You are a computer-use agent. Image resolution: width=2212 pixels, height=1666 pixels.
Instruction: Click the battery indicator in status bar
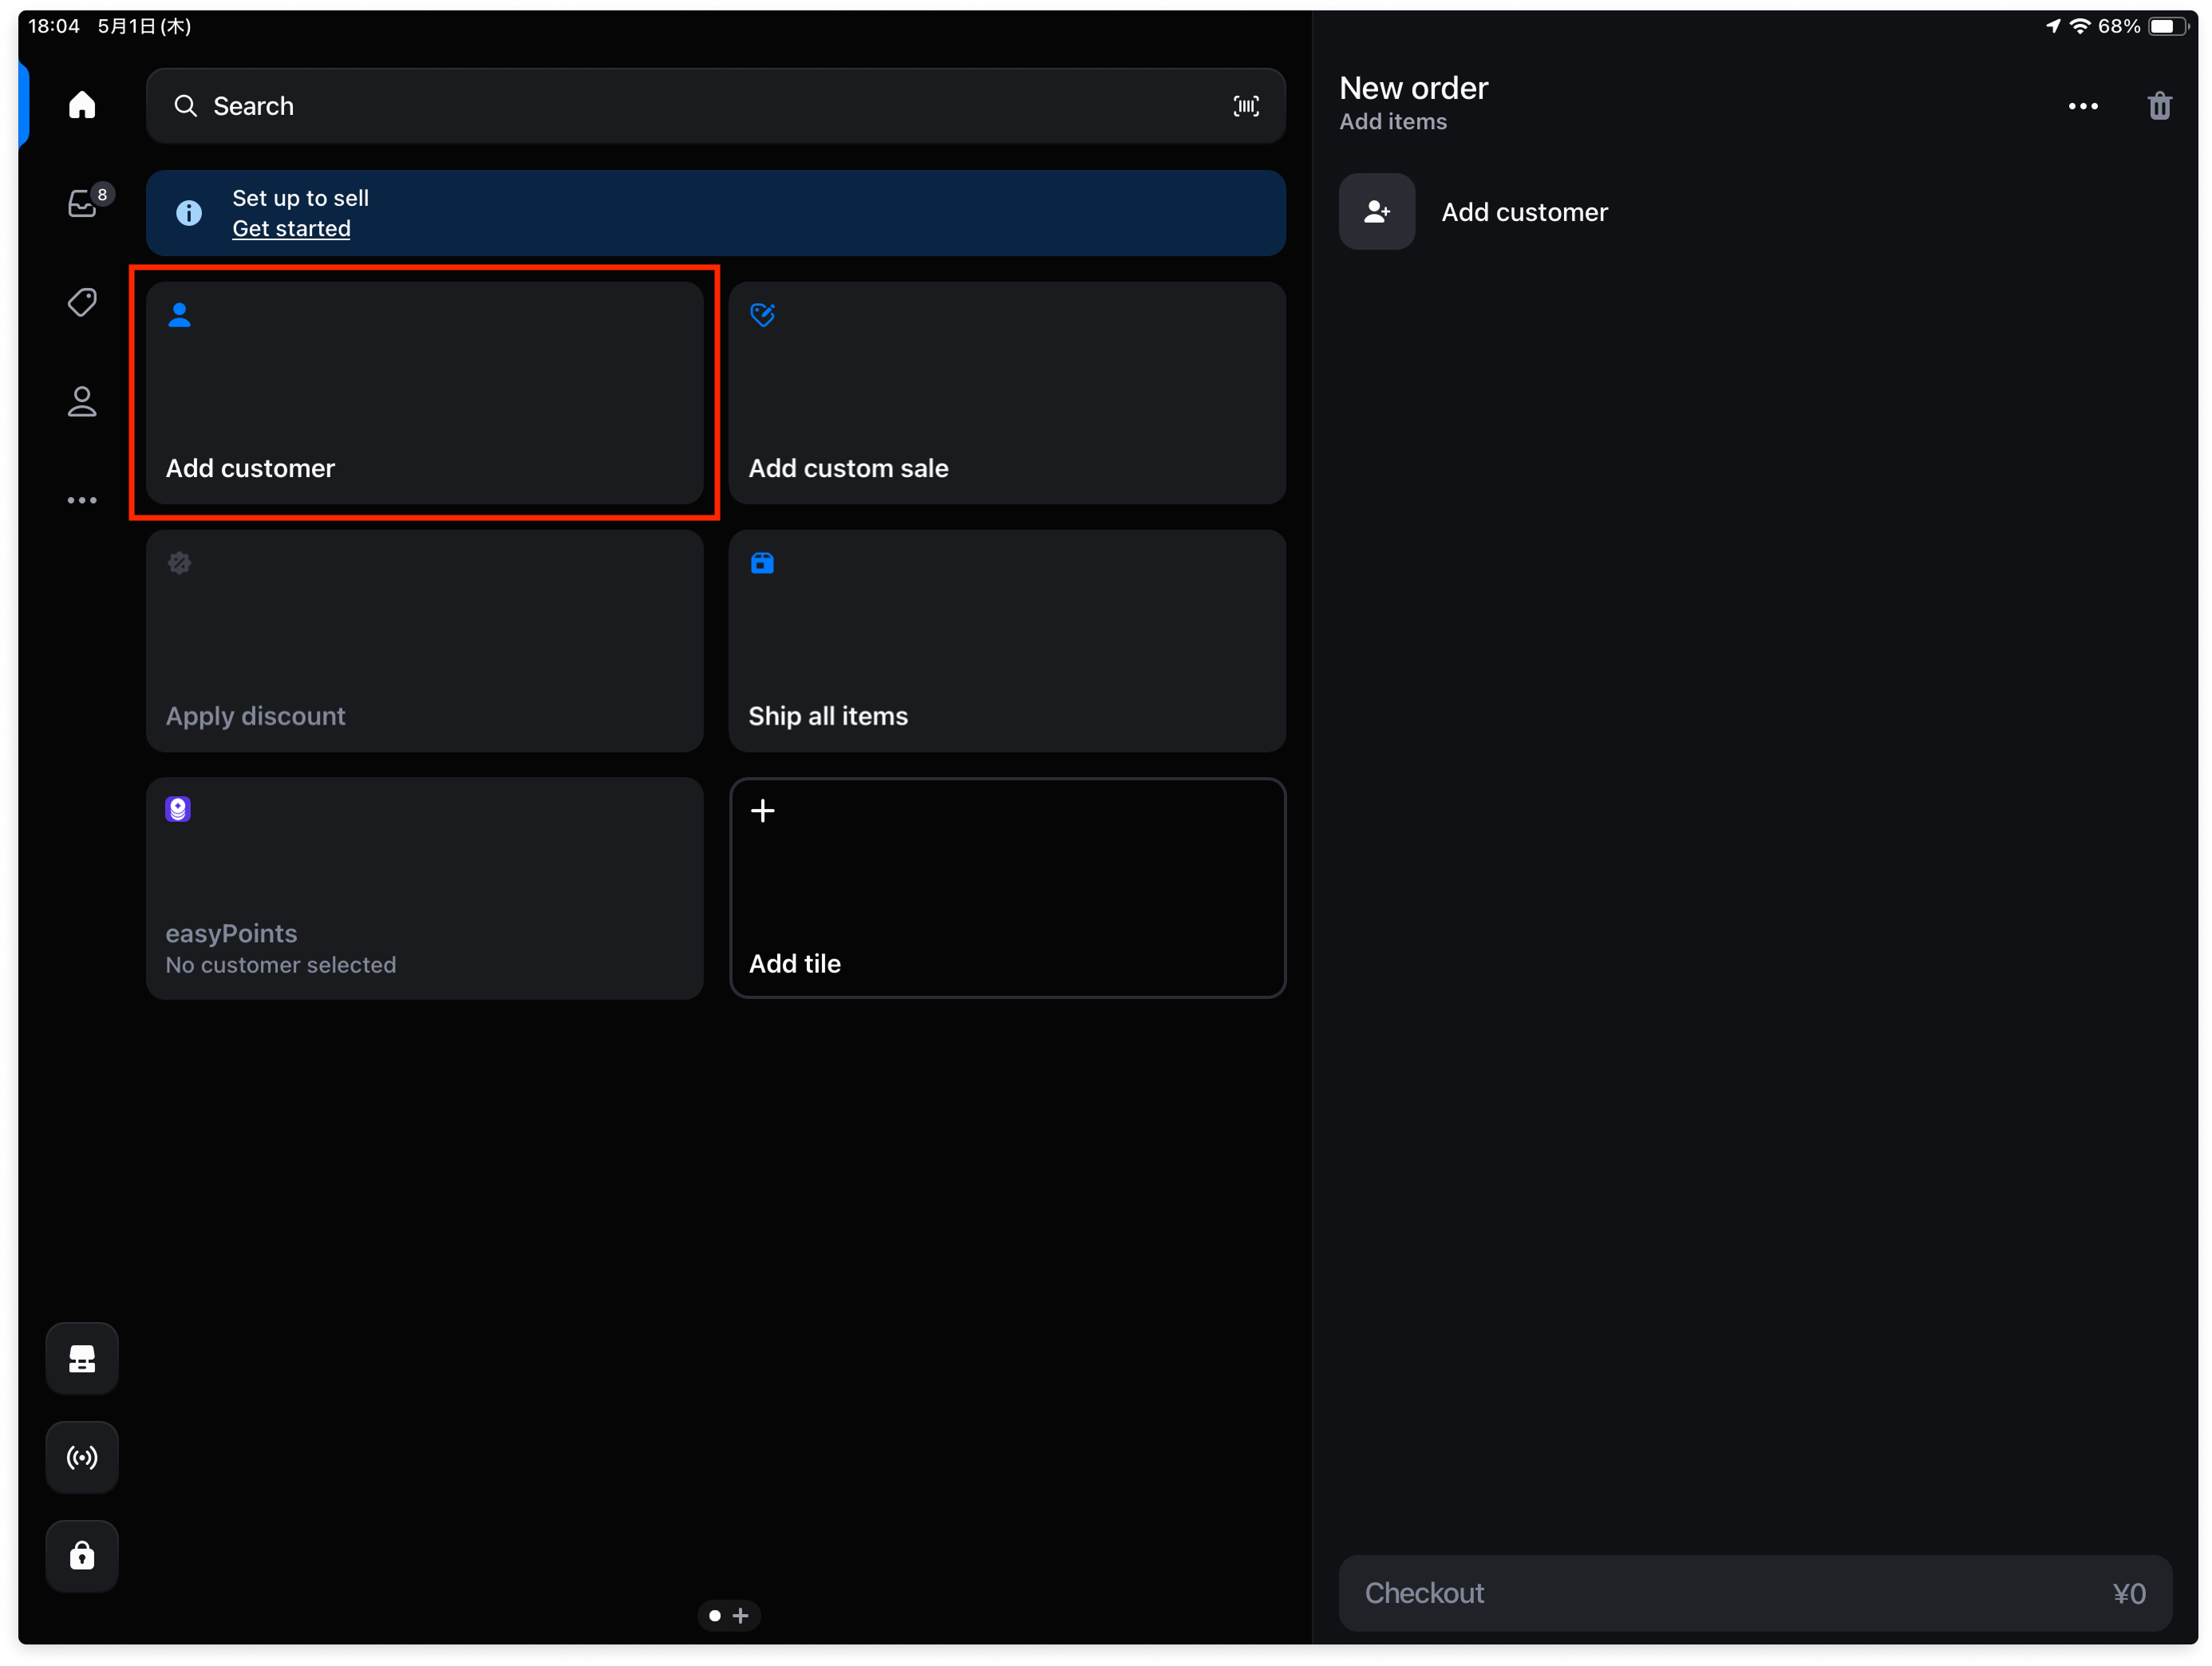pos(2167,26)
